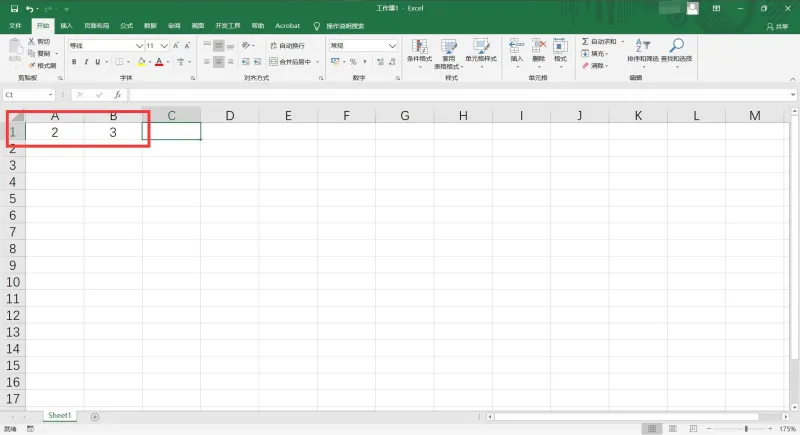Open the 填充 (Fill) dropdown
This screenshot has height=435, width=800.
594,53
